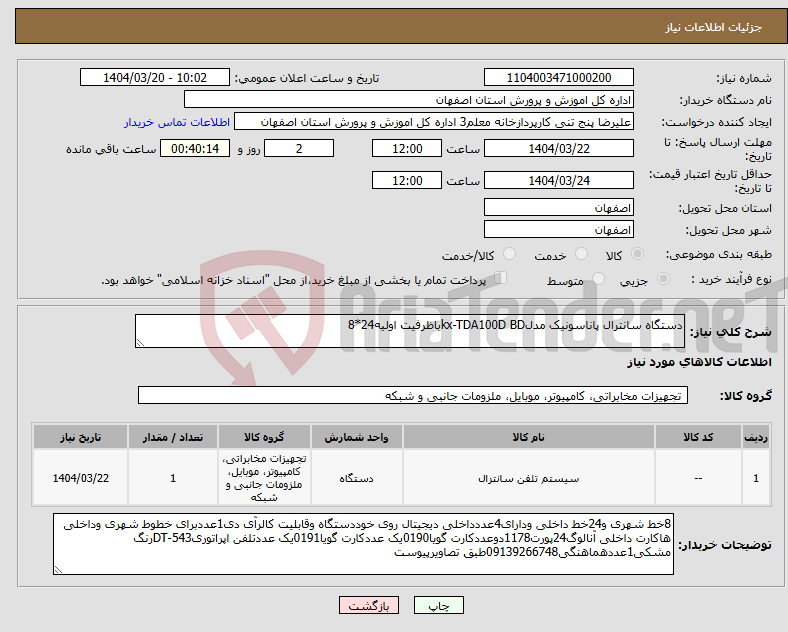The width and height of the screenshot is (788, 632).
Task: Click the delivery city field اصفهان
Action: tap(558, 230)
